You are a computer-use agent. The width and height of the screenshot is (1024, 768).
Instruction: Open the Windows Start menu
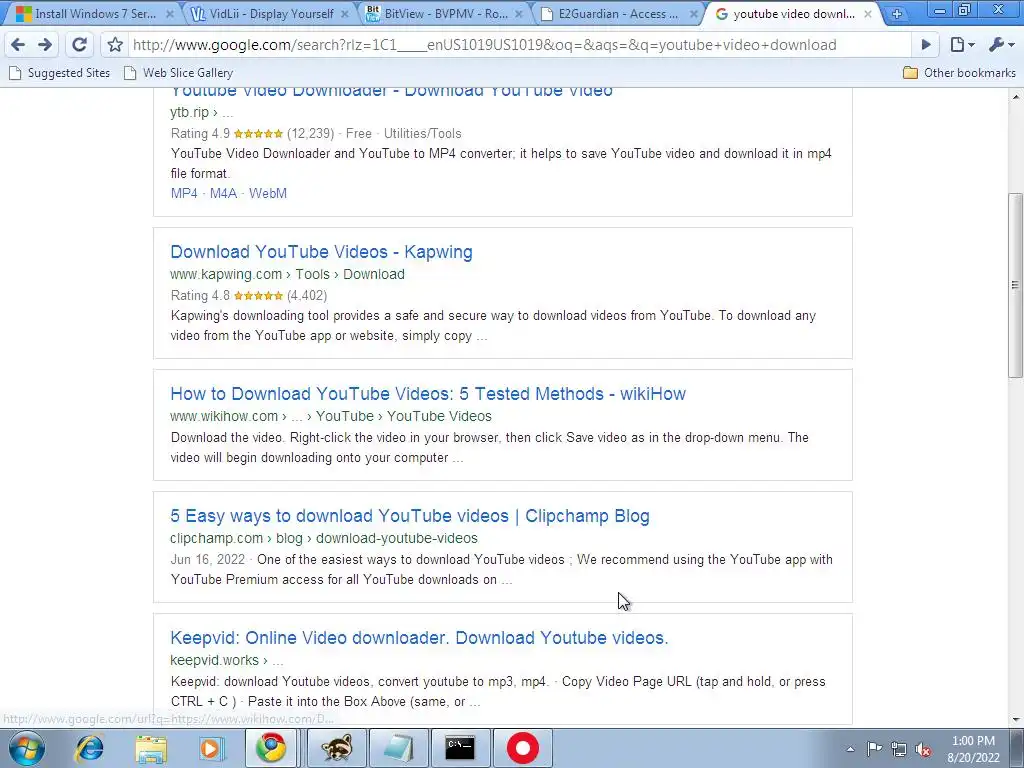[x=27, y=748]
